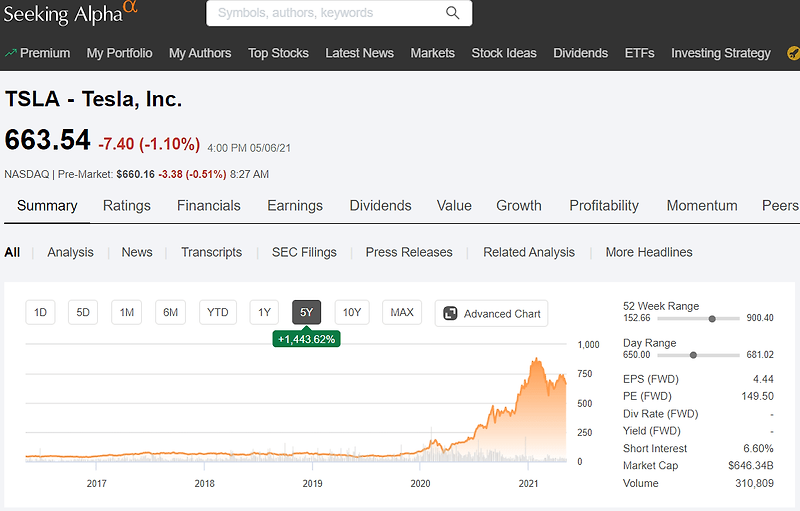
Task: Set chart range to 10Y
Action: pyautogui.click(x=352, y=312)
